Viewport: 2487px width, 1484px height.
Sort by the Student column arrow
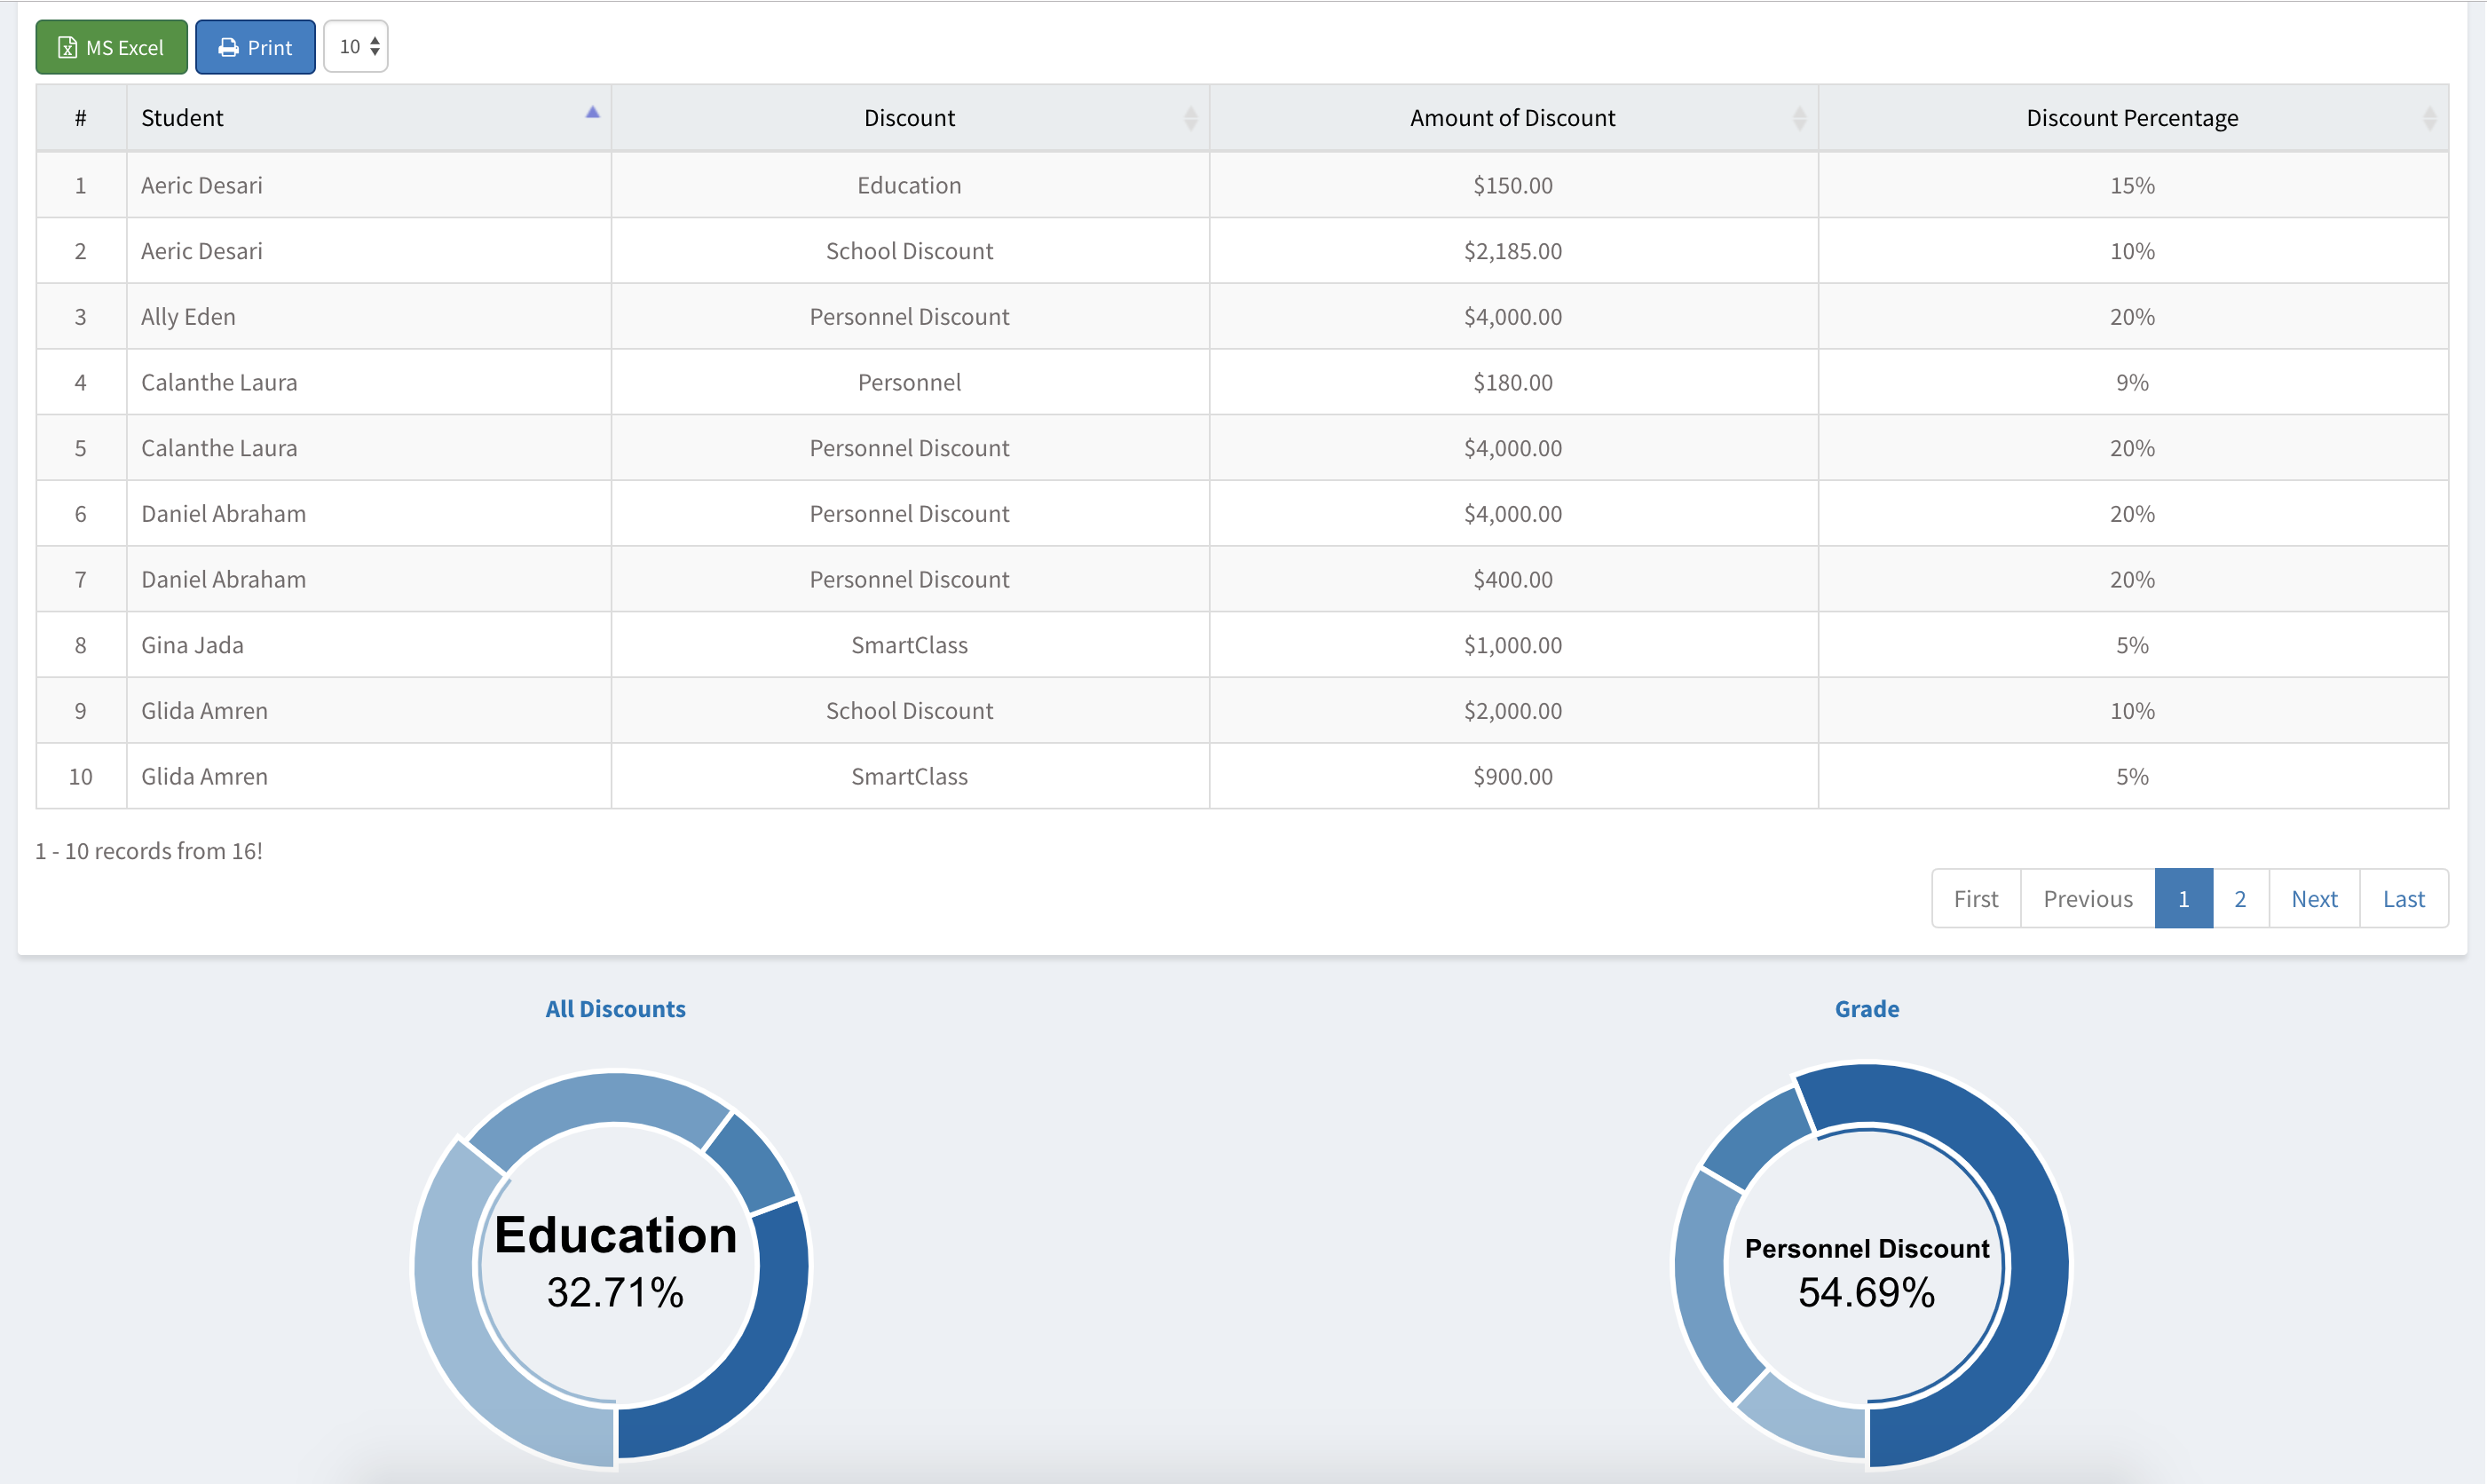pos(592,113)
